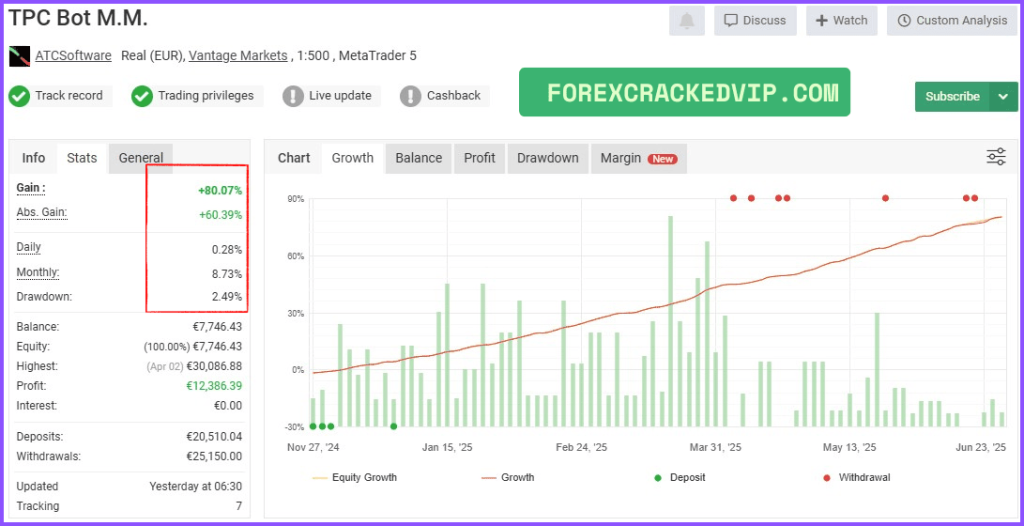Screen dimensions: 1024x526
Task: Toggle Growth legend series
Action: click(507, 478)
